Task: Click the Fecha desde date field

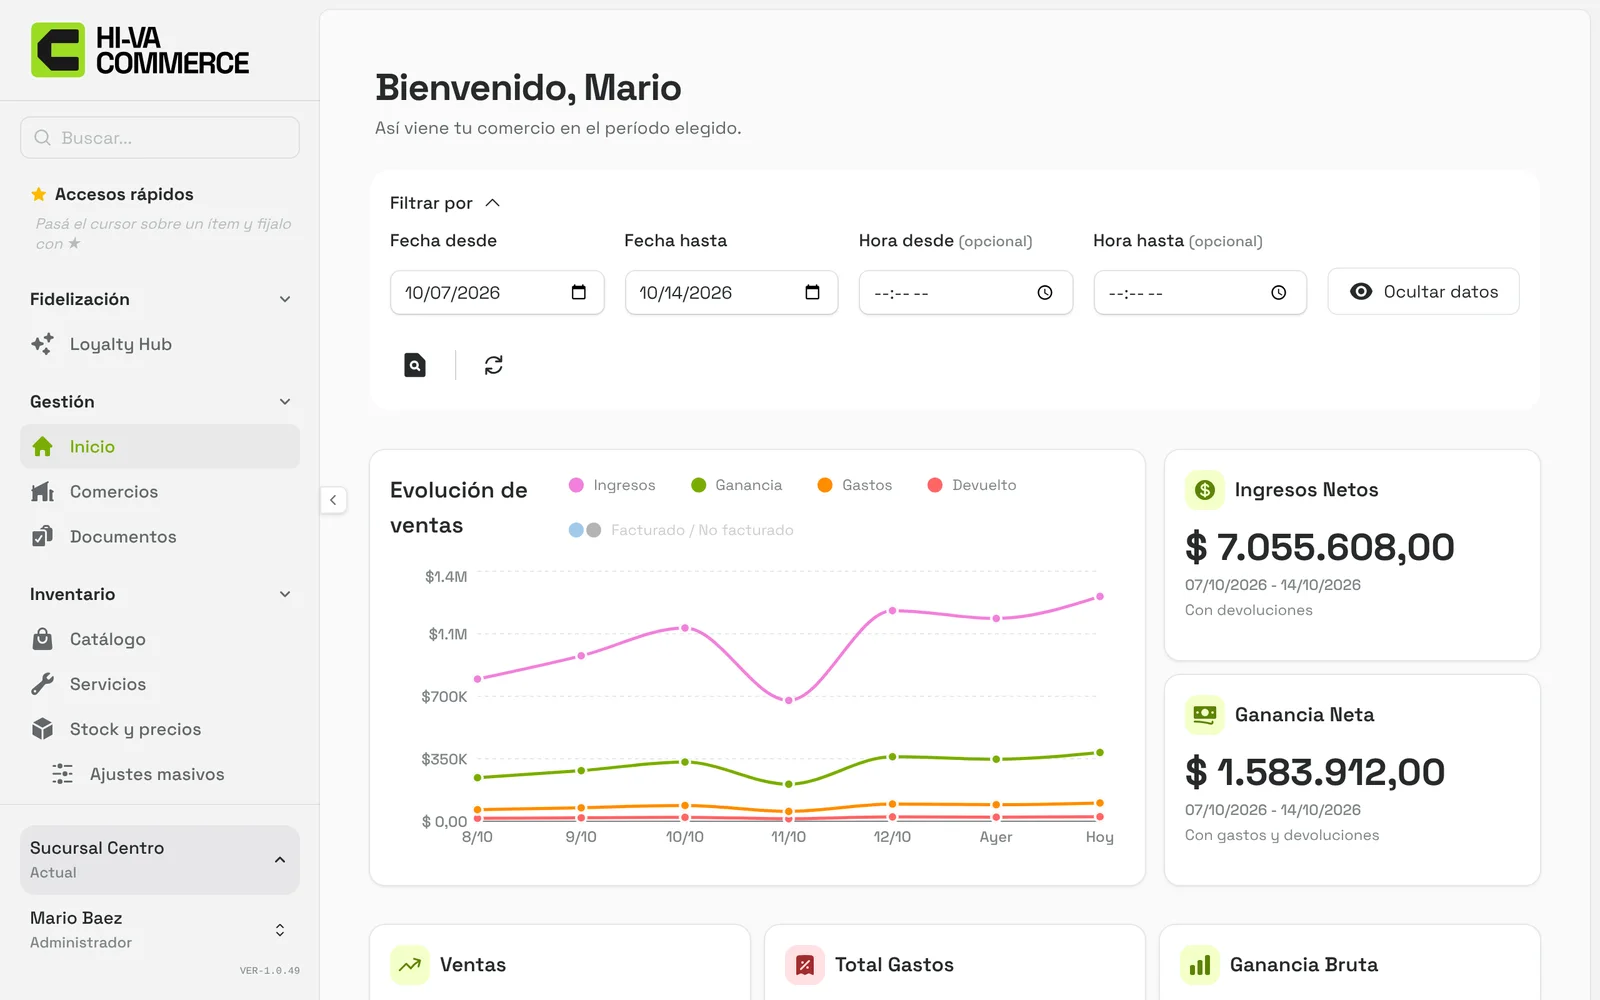Action: (497, 292)
